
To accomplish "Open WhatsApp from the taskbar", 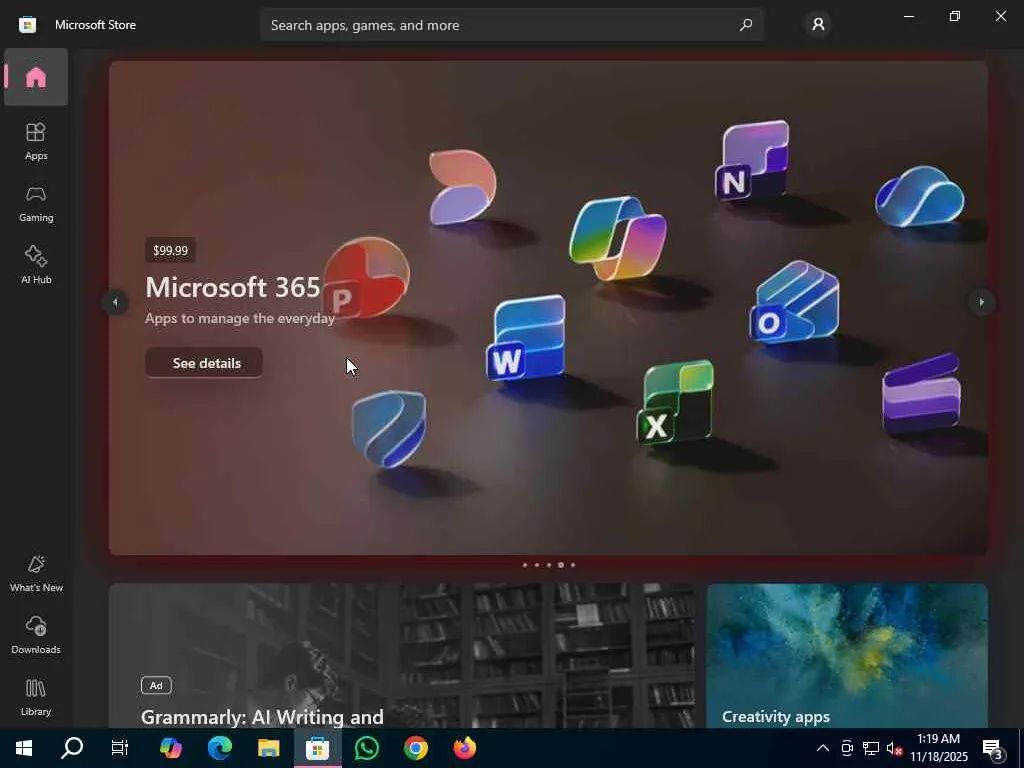I will (x=366, y=748).
